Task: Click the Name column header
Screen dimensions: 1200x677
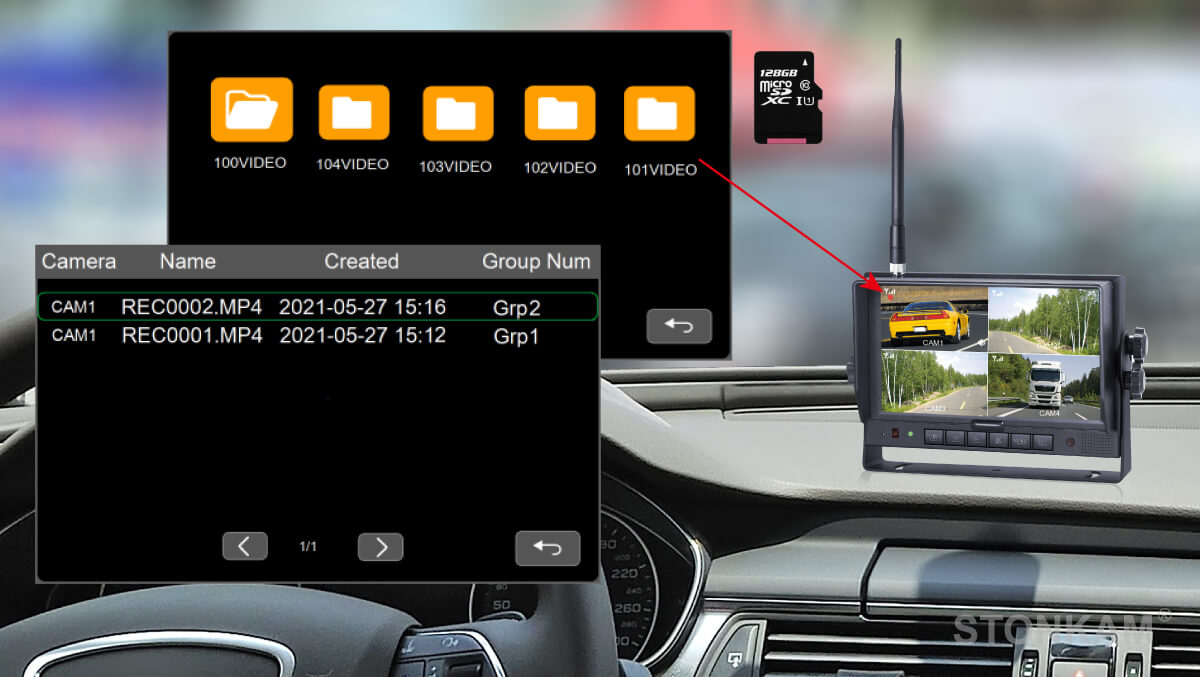Action: 188,262
